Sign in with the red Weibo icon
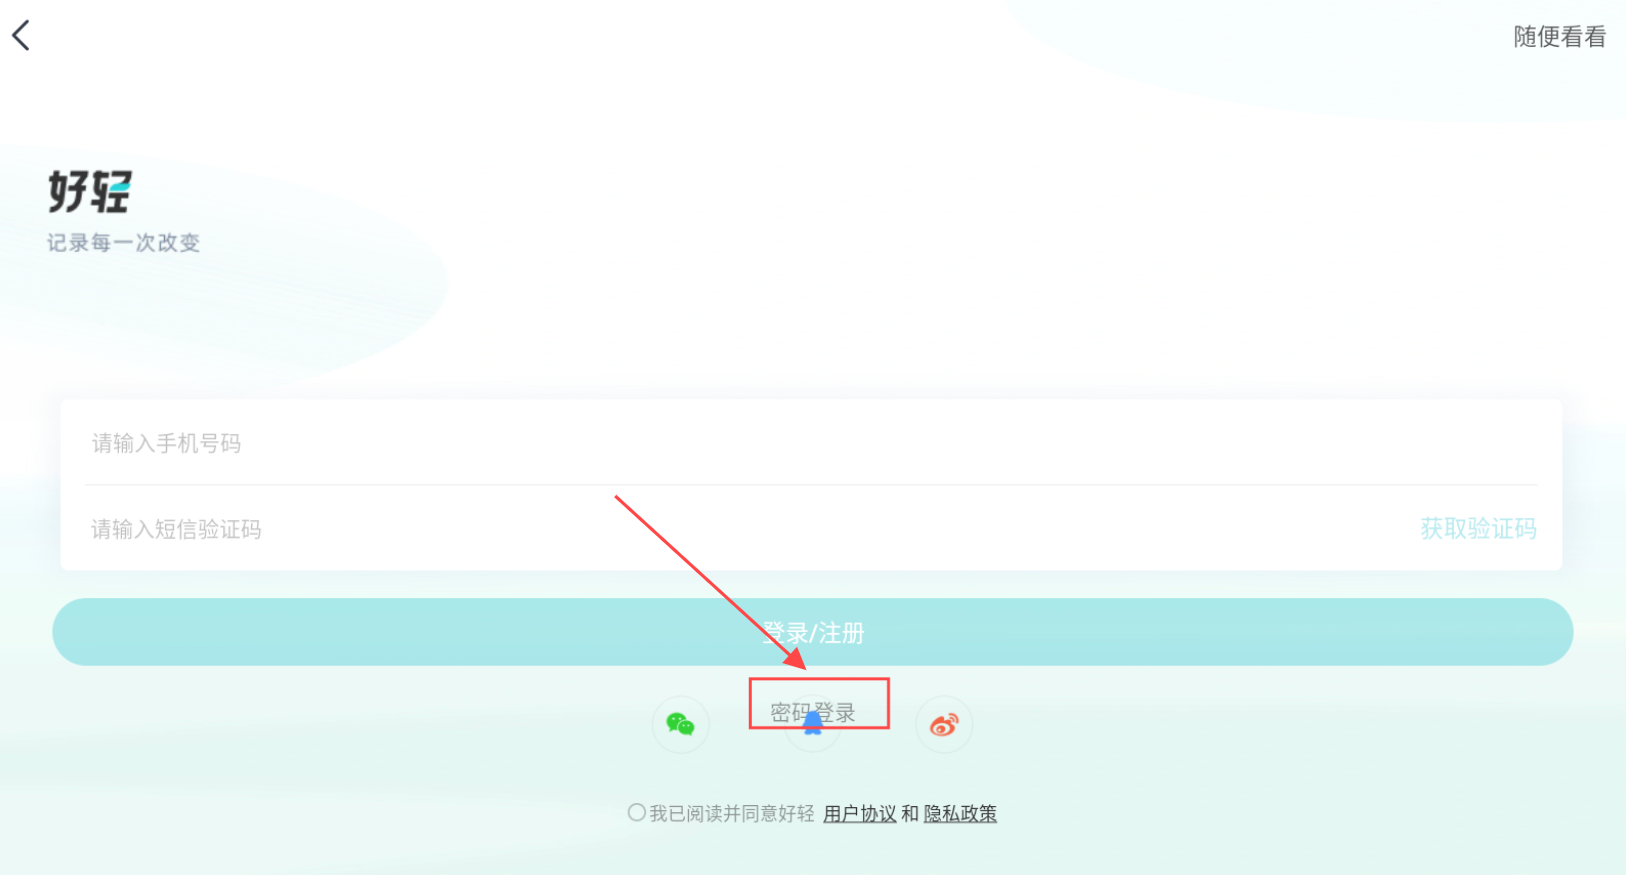 tap(944, 724)
